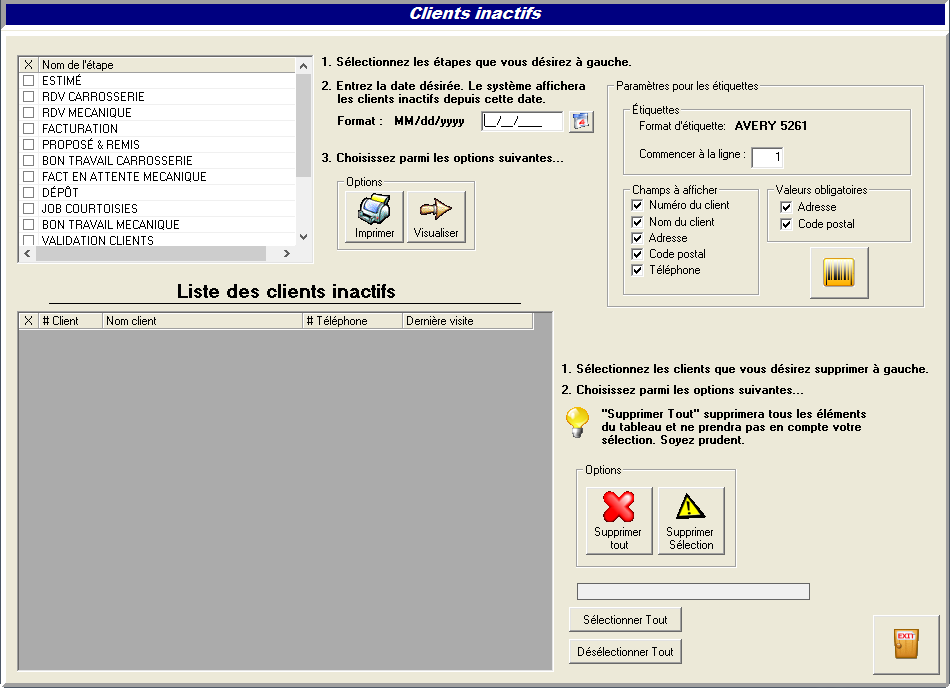Click the step list scroll left arrow
The height and width of the screenshot is (688, 950).
click(x=27, y=254)
